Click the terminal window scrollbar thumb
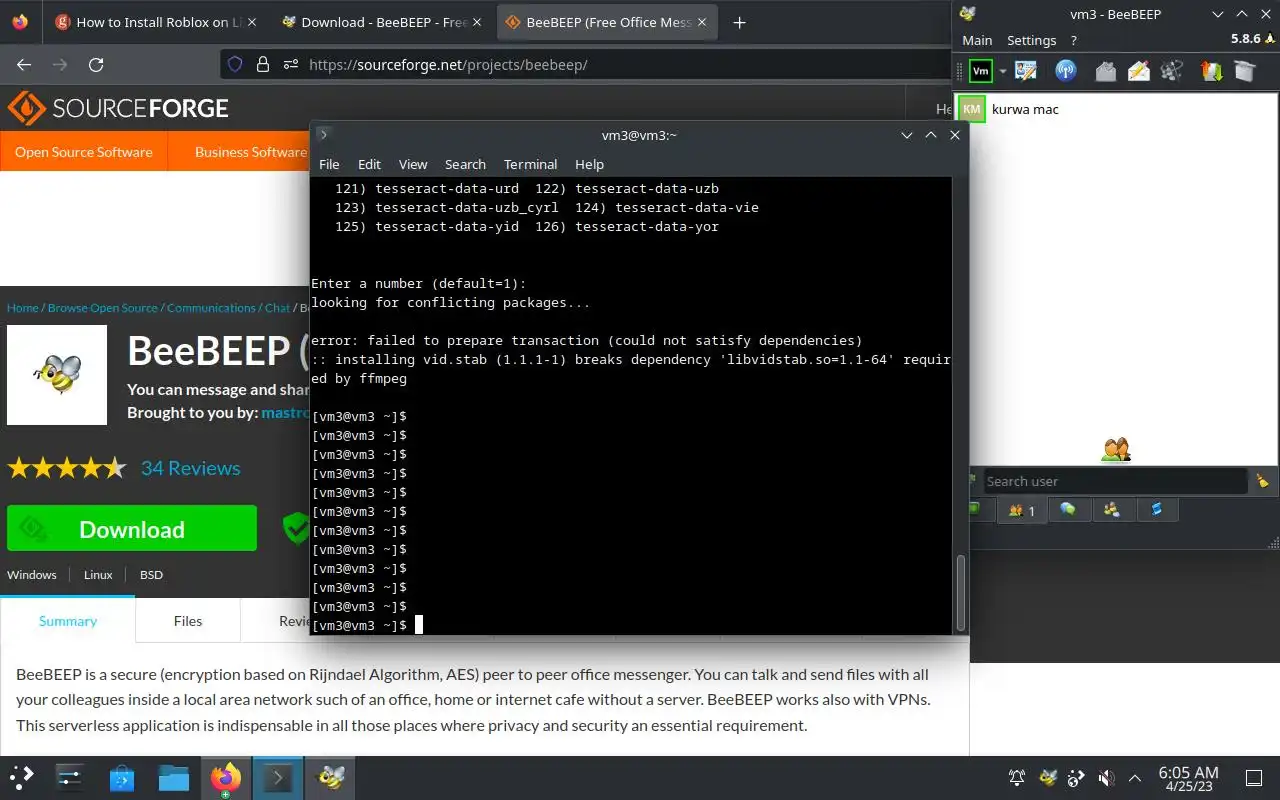The height and width of the screenshot is (800, 1280). (x=961, y=592)
